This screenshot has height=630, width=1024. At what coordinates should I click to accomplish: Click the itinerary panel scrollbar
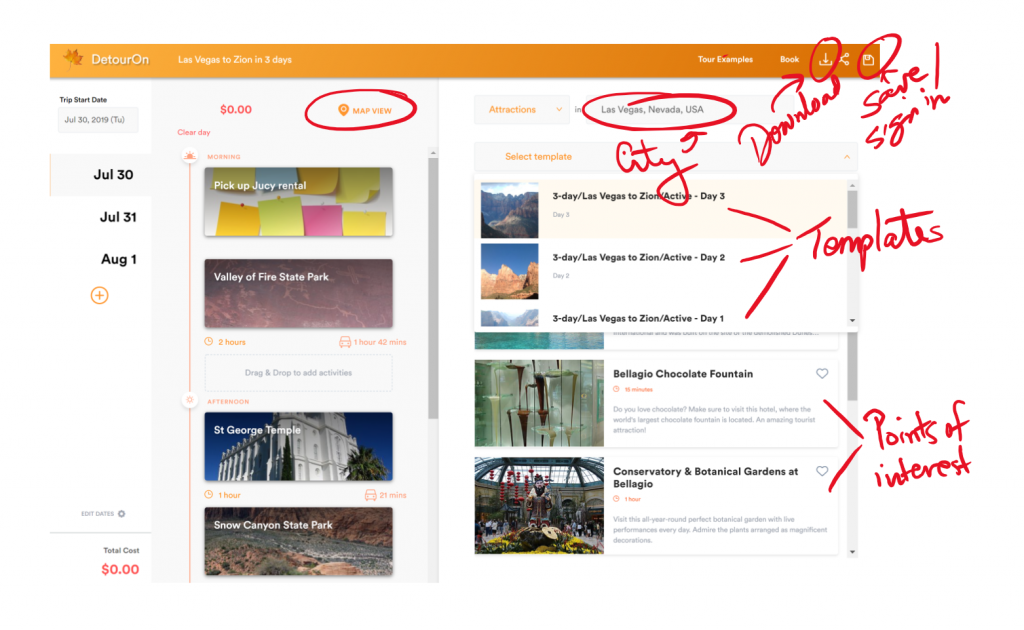pyautogui.click(x=433, y=287)
